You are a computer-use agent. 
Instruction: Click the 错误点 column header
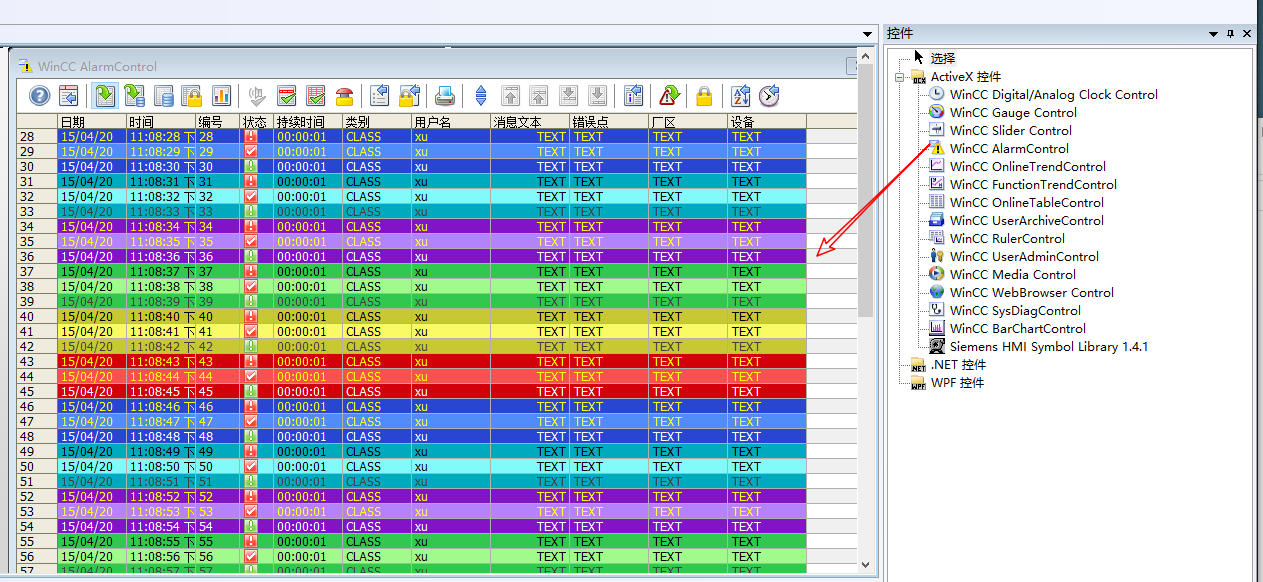point(609,121)
